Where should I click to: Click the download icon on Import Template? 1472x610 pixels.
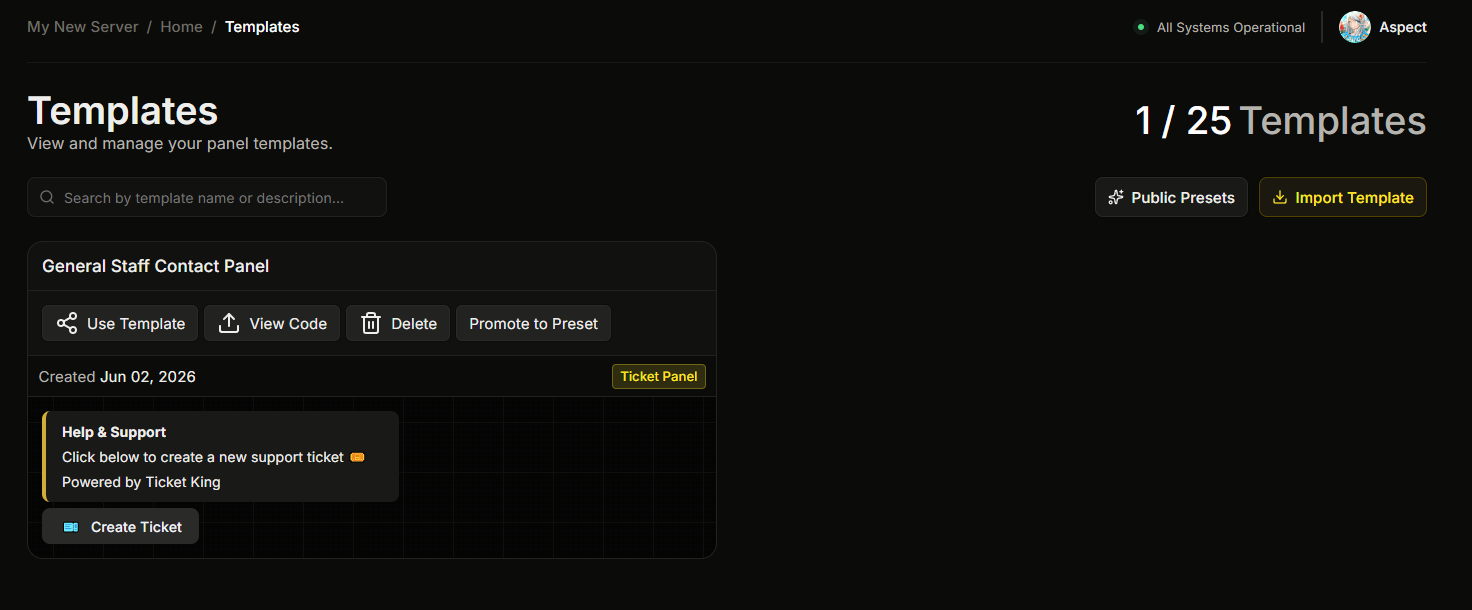[1279, 197]
